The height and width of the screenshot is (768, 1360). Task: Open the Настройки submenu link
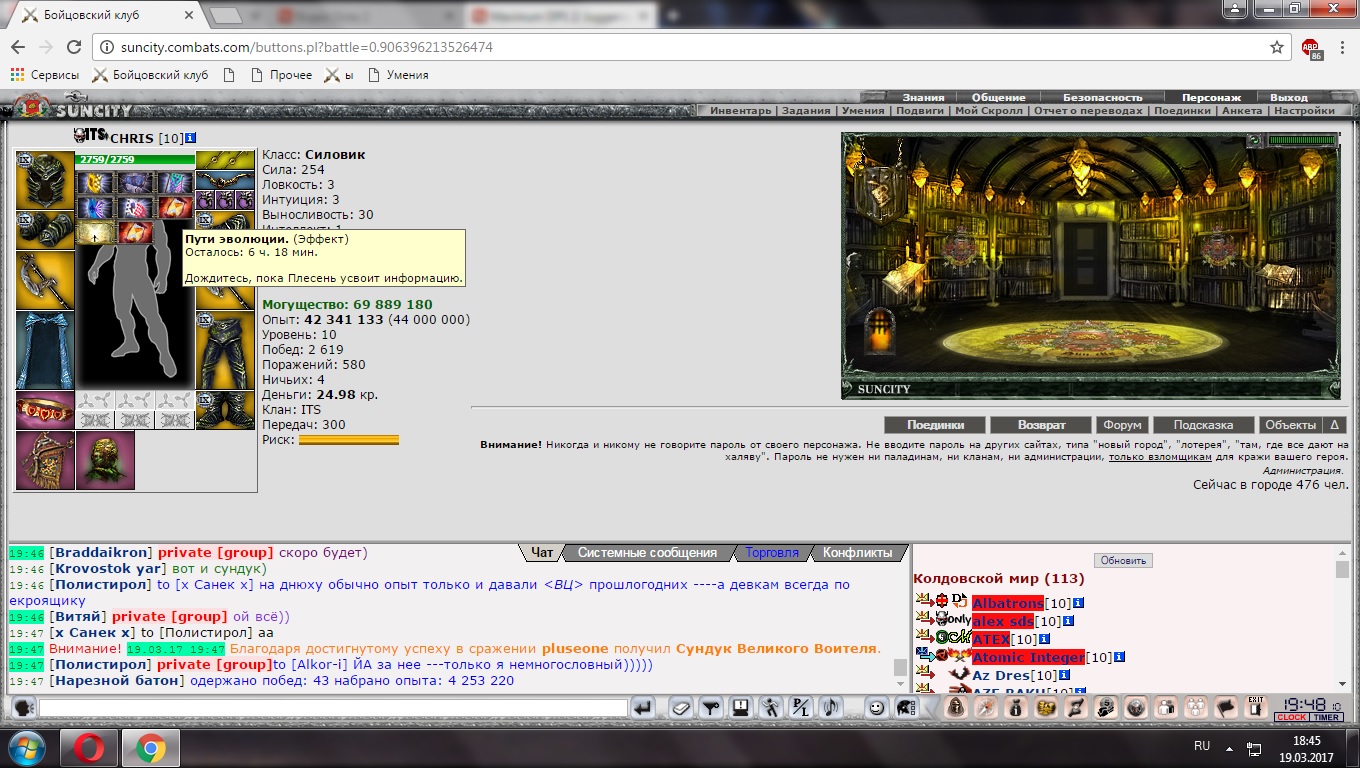(1304, 111)
